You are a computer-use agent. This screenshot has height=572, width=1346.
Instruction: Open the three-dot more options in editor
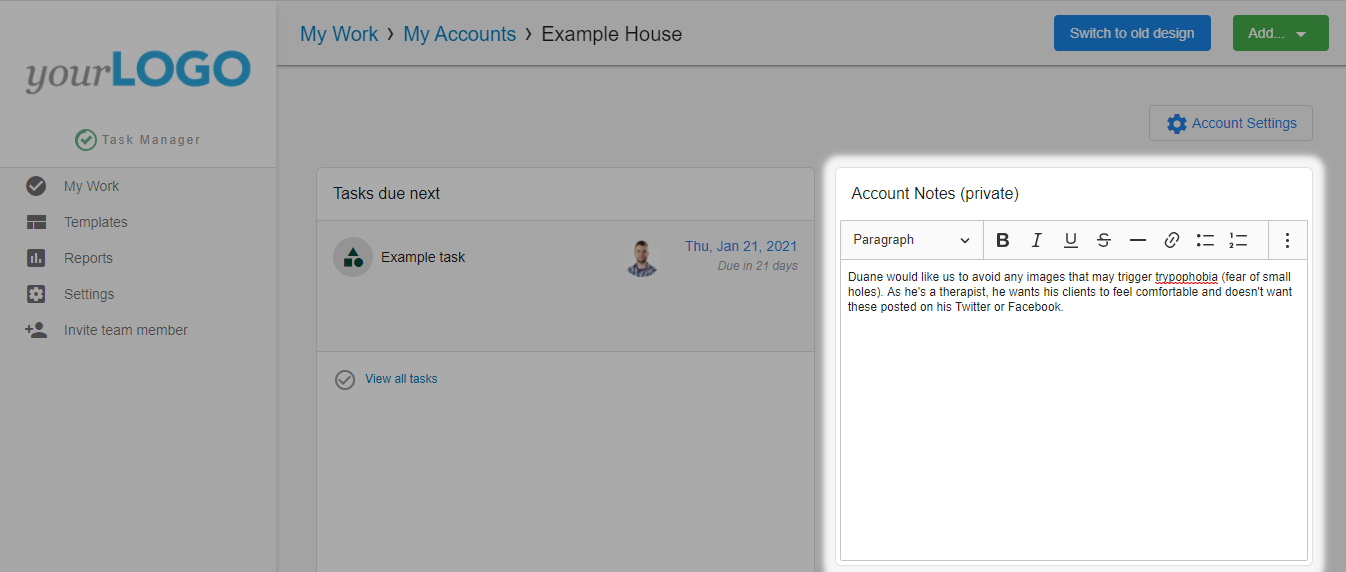(x=1287, y=240)
